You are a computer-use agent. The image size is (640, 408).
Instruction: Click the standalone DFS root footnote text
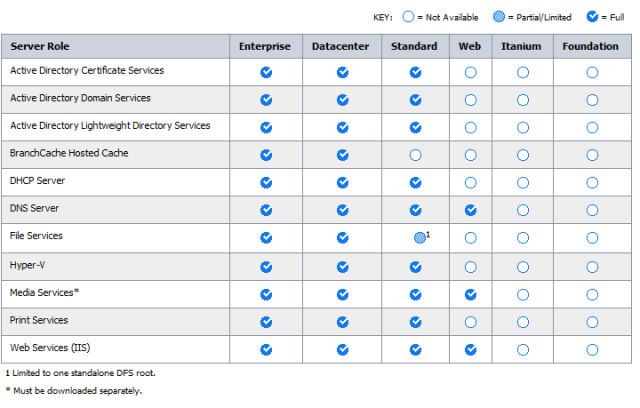[x=80, y=373]
